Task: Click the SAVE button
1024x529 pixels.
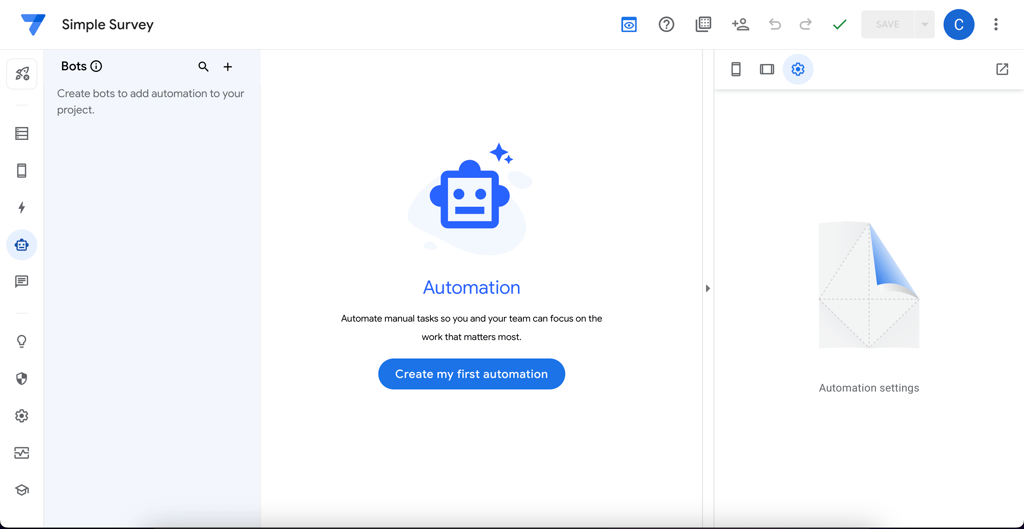Action: [x=888, y=25]
